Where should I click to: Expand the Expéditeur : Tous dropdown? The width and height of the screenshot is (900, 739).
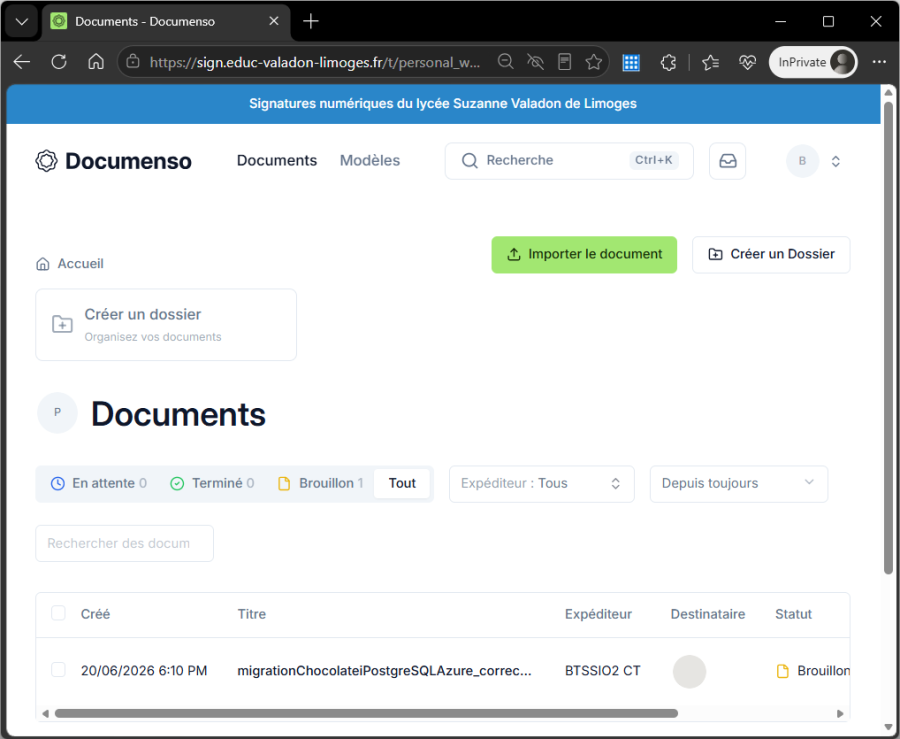click(541, 484)
